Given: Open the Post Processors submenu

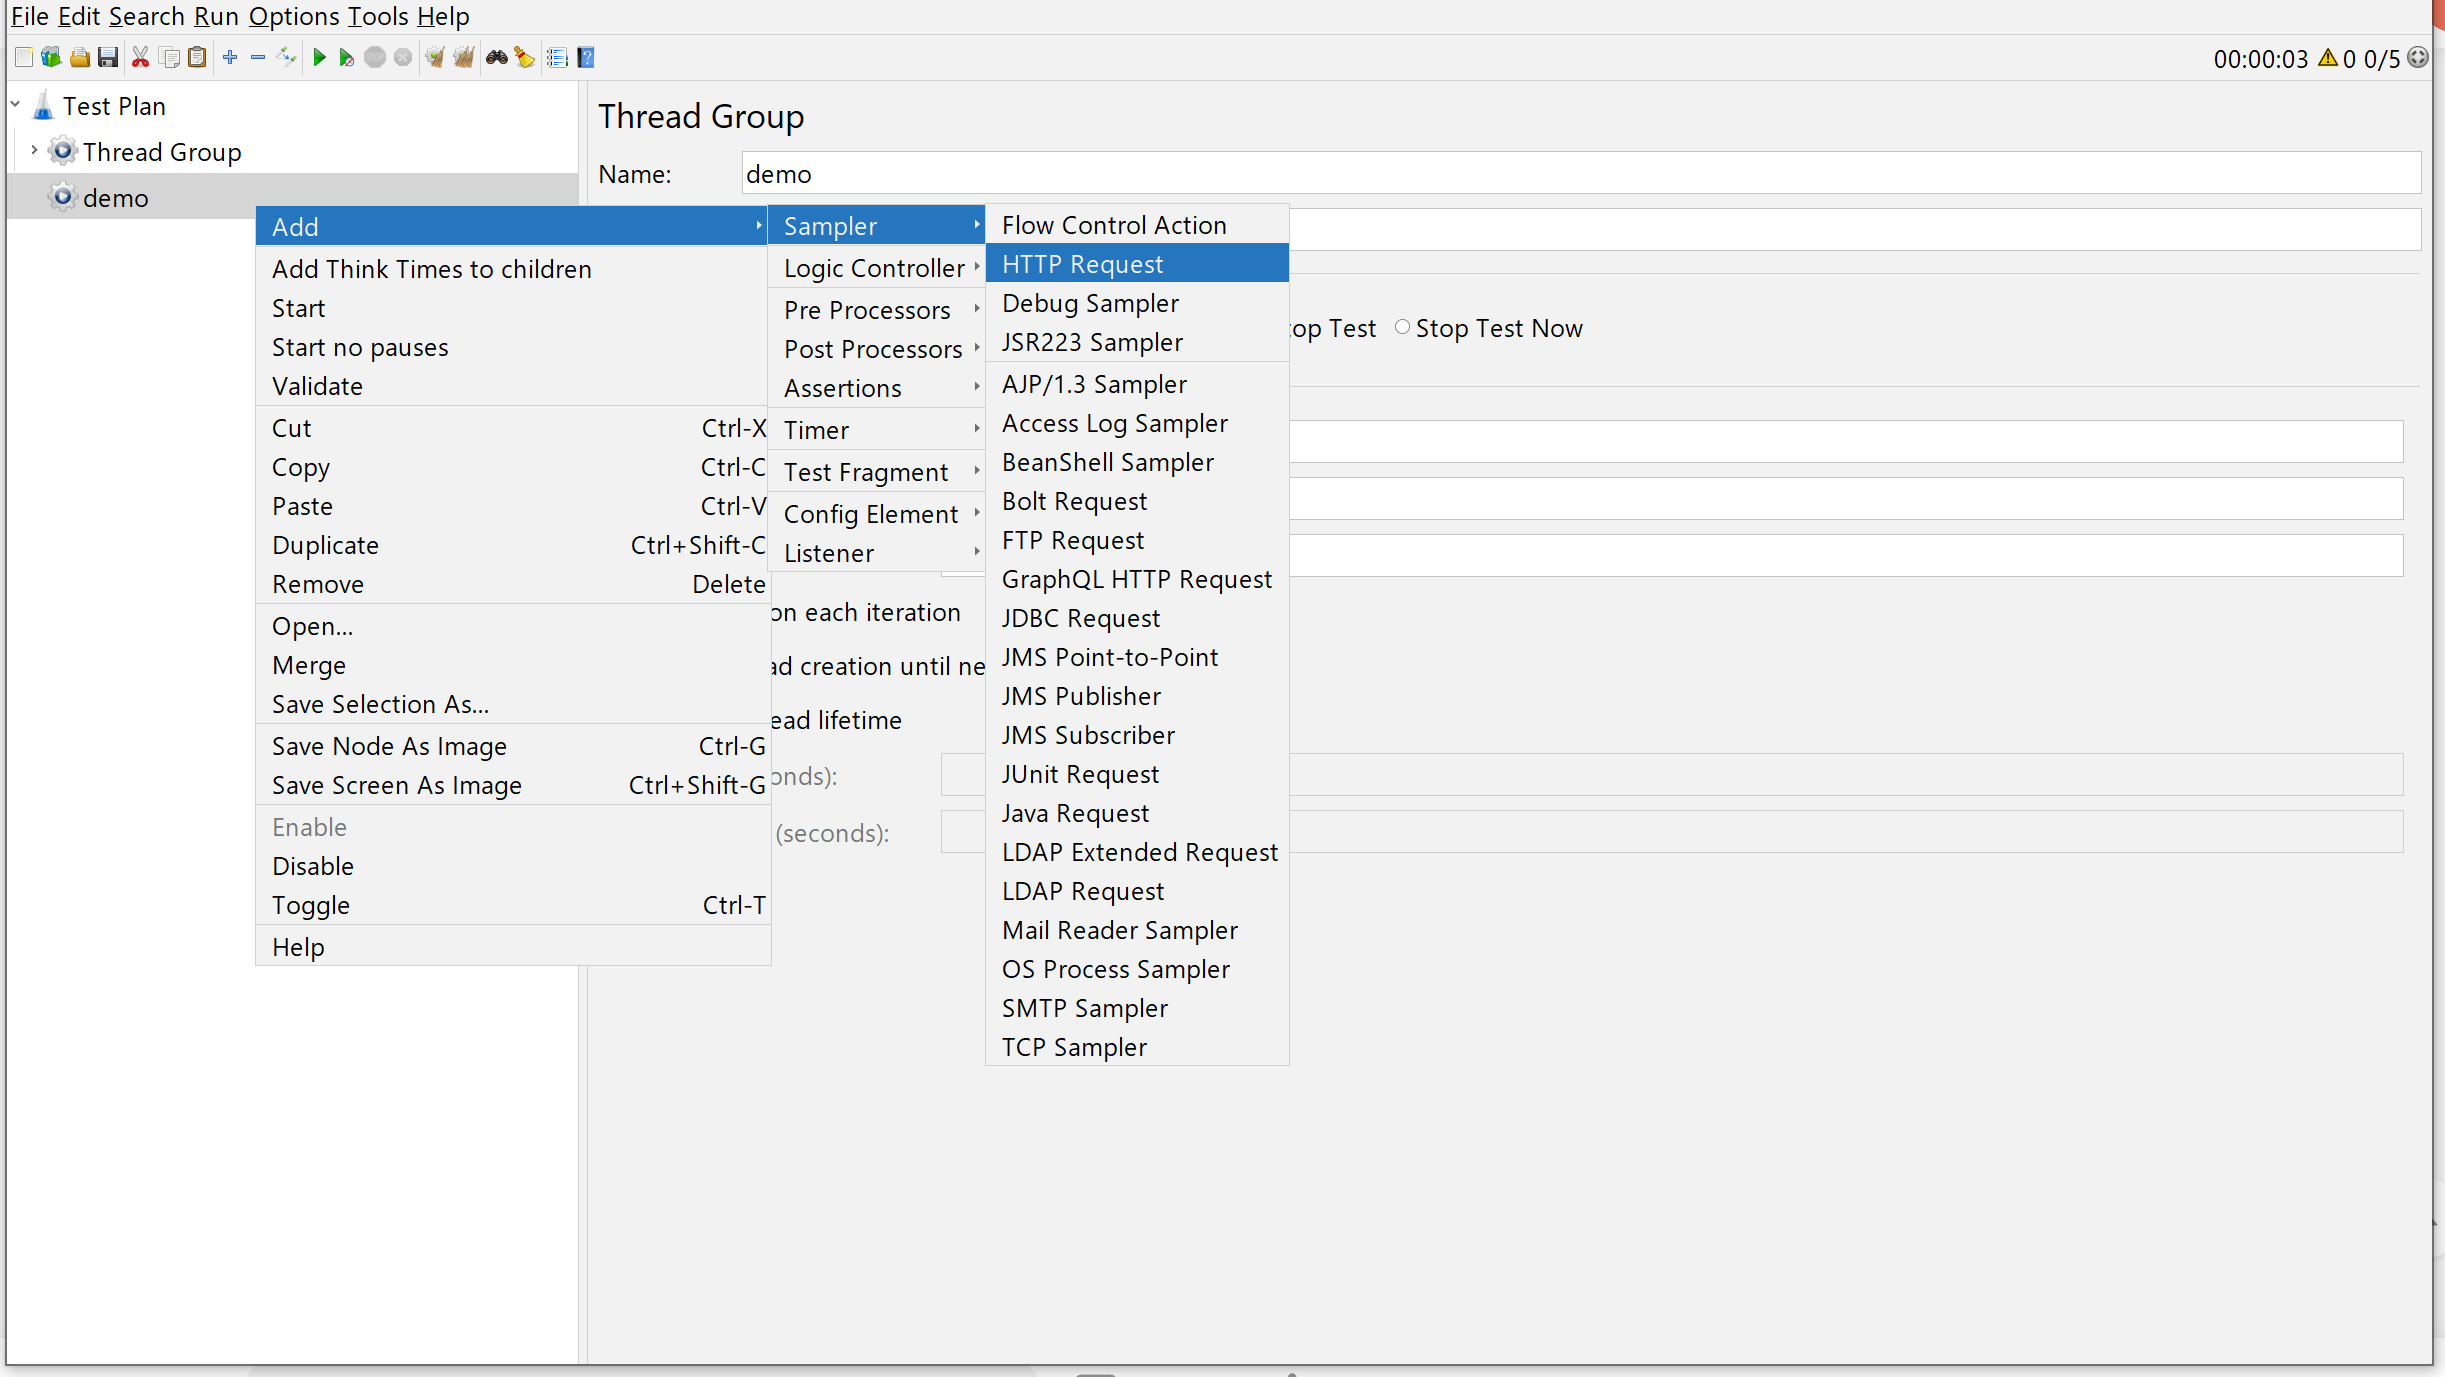Looking at the screenshot, I should 877,349.
